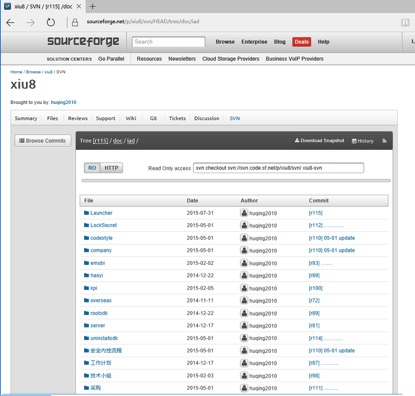
Task: Click the r115 commit link for Launcher
Action: (315, 213)
